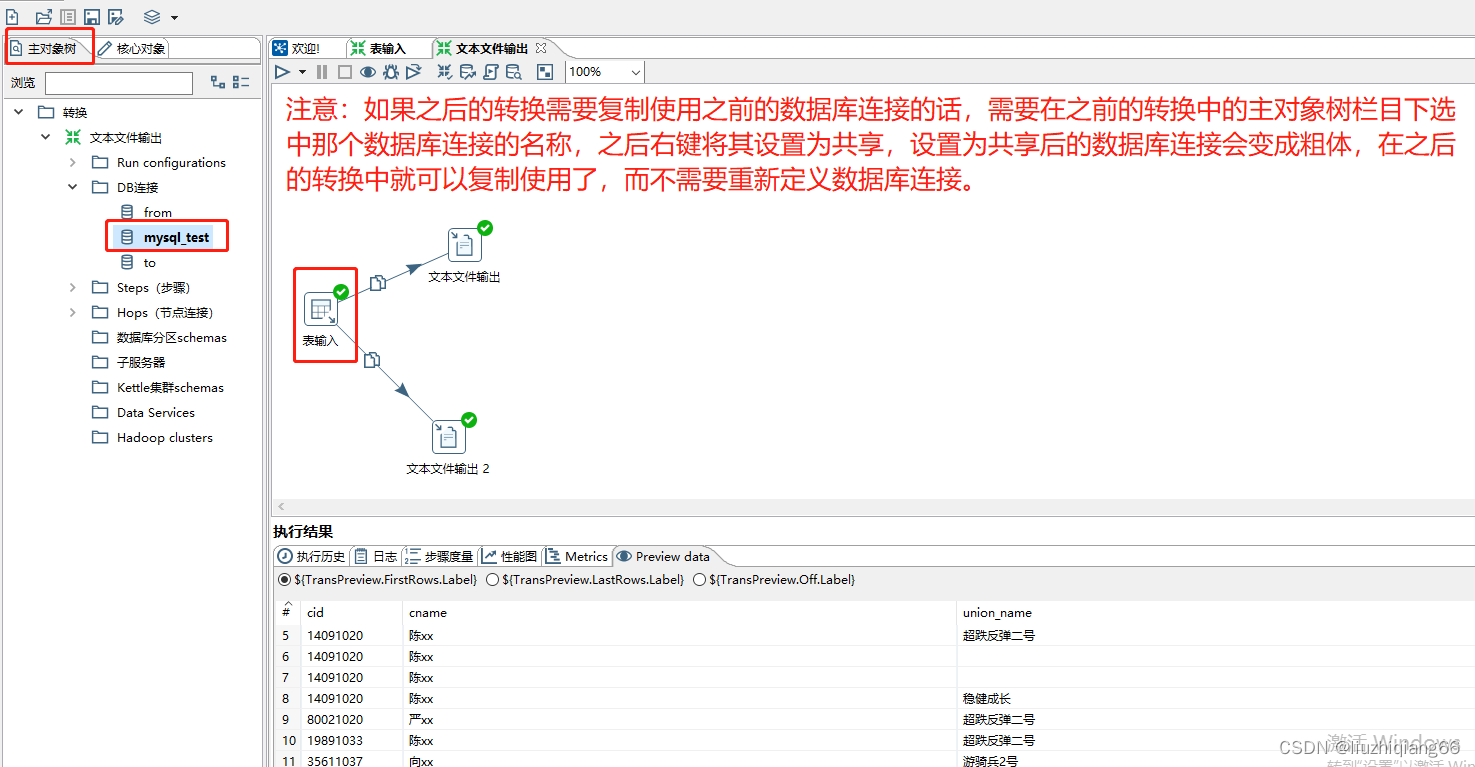Collapse all tree nodes icon
Image resolution: width=1475 pixels, height=767 pixels.
click(241, 82)
